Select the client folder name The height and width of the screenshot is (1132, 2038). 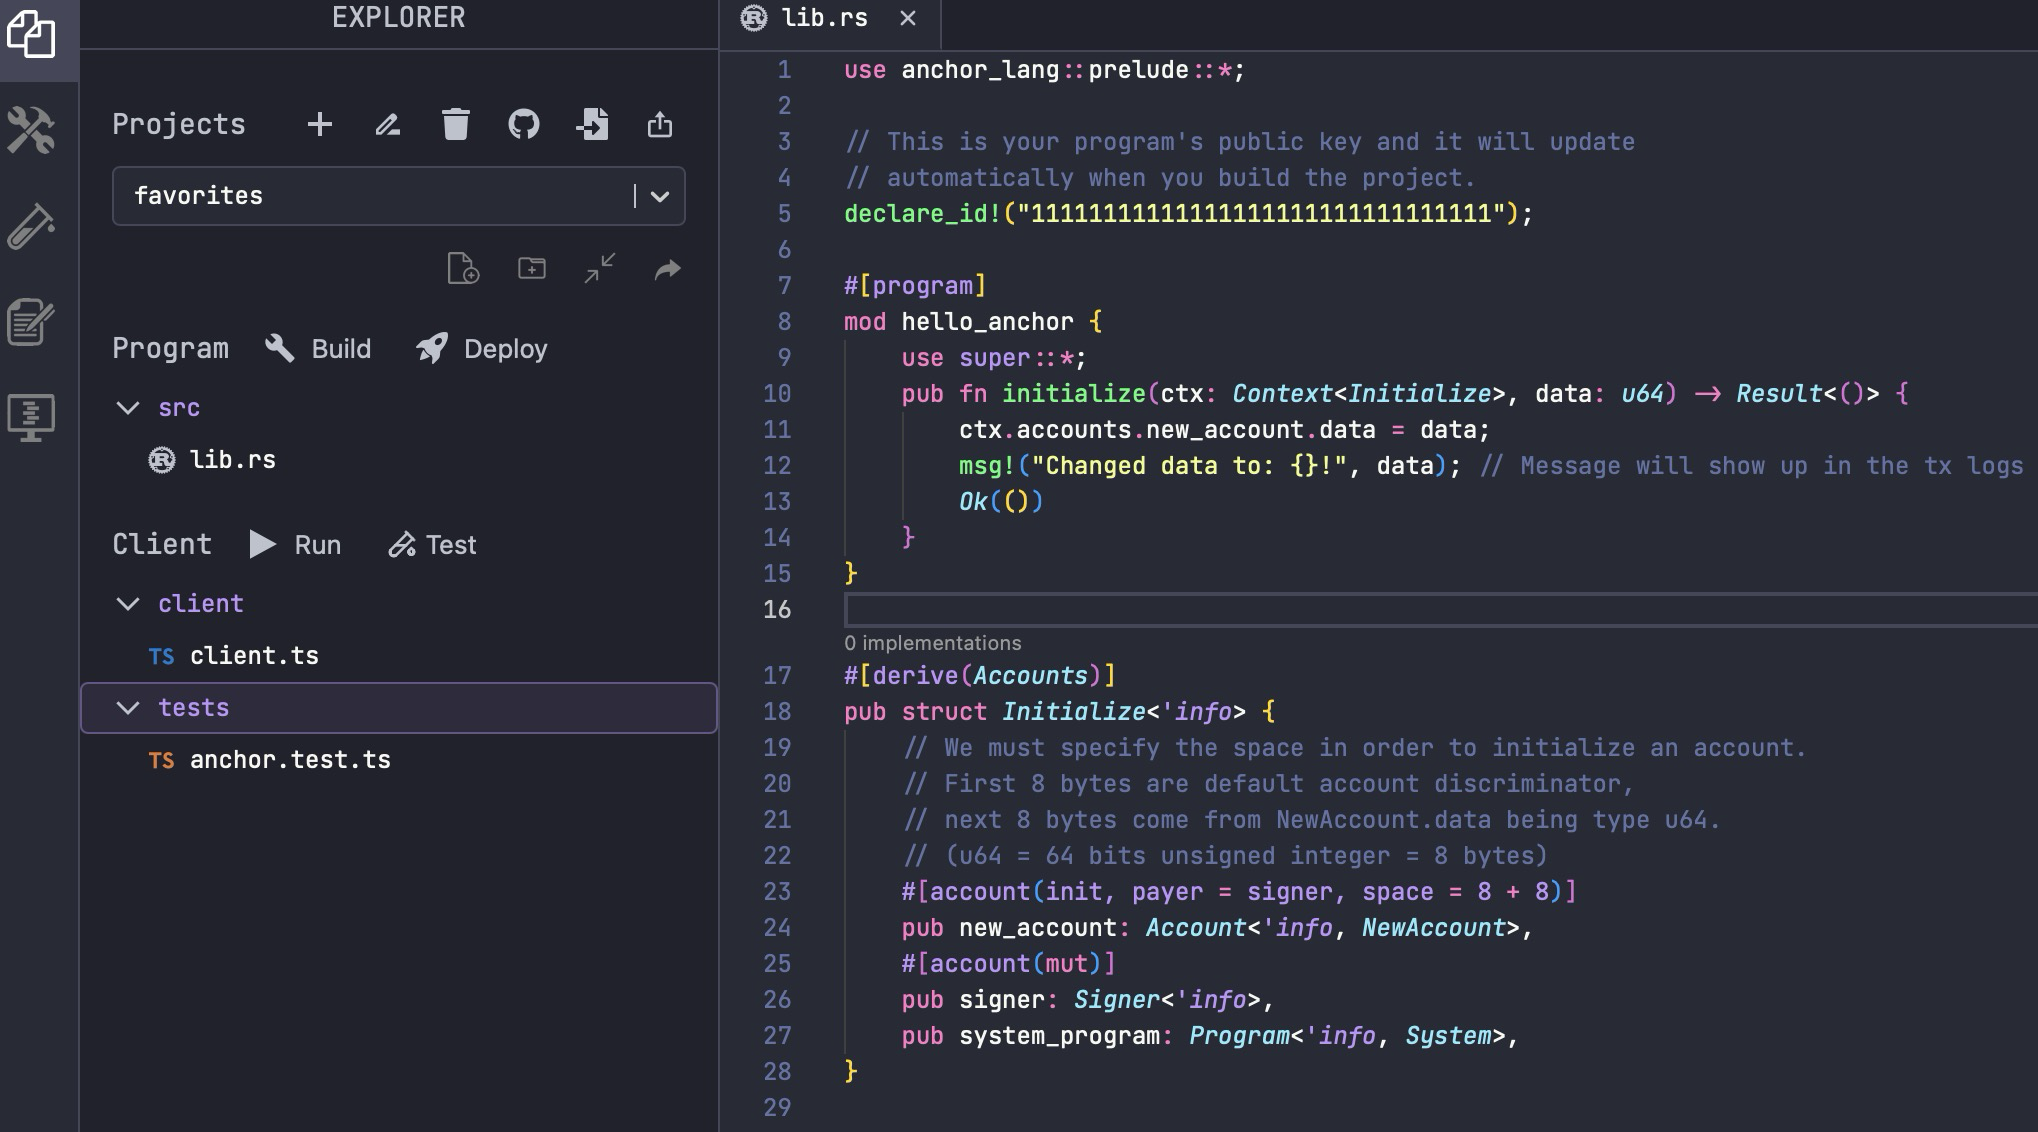(201, 604)
